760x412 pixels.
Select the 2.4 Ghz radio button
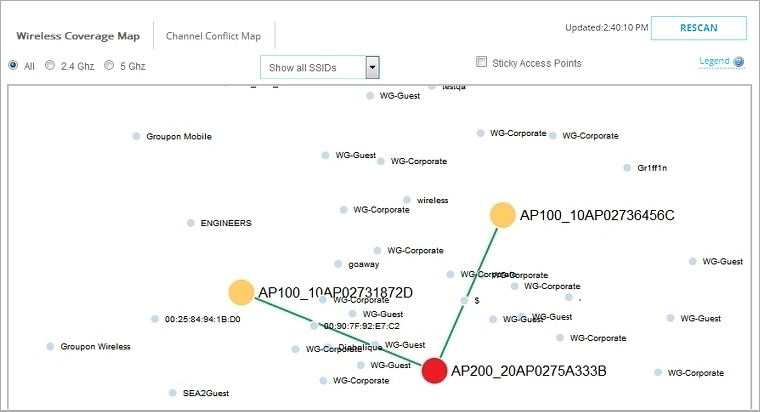click(x=50, y=65)
